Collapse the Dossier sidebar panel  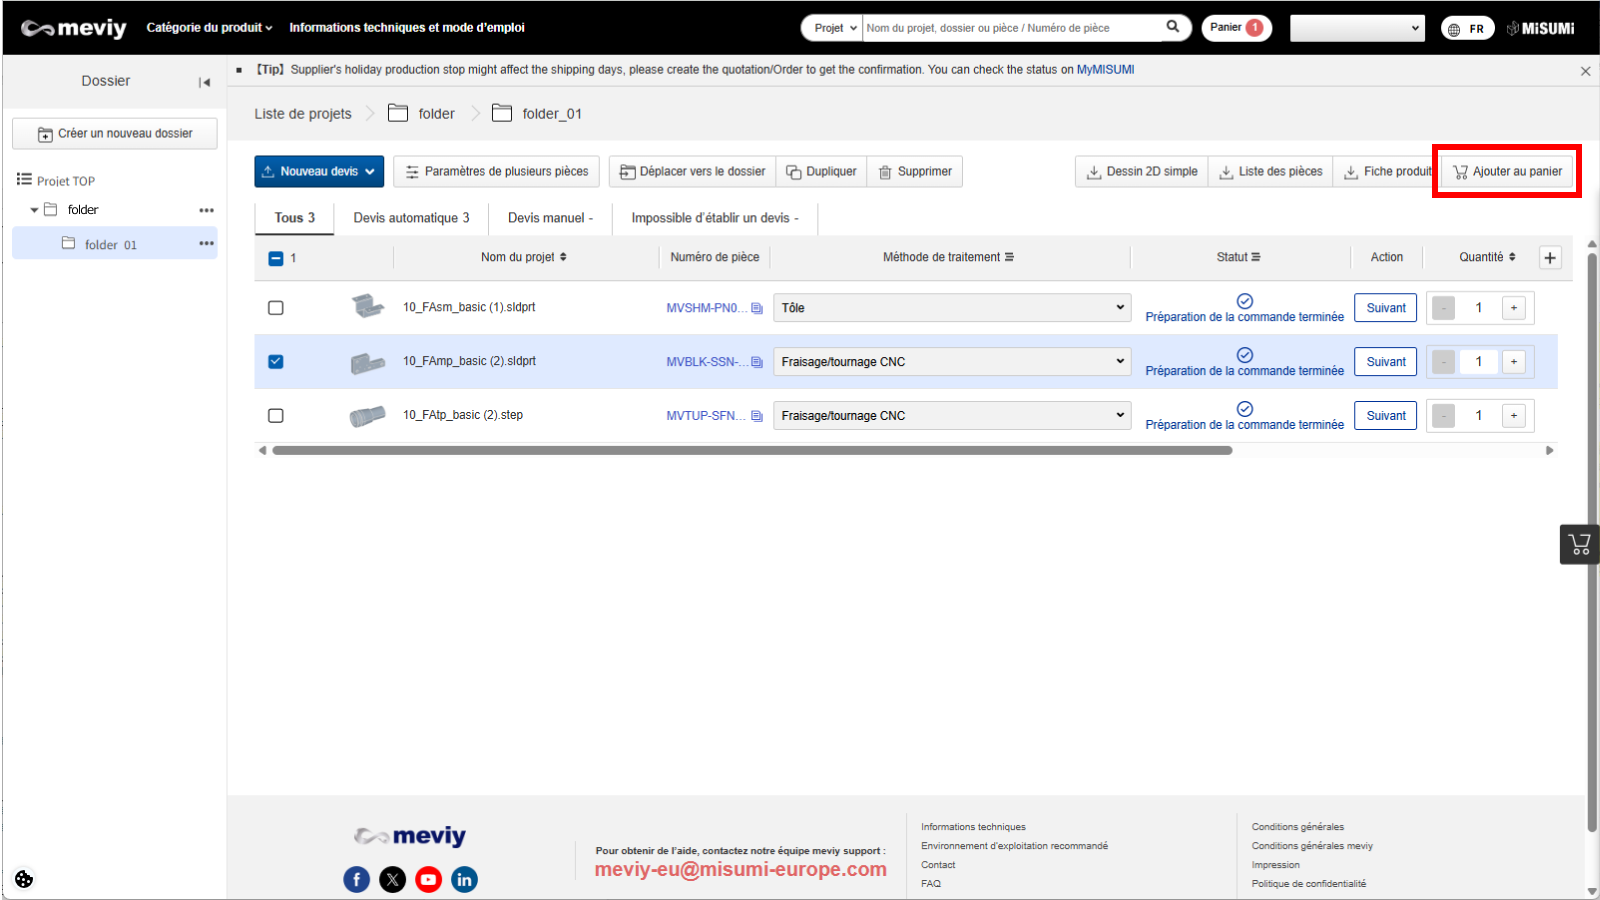[x=204, y=82]
